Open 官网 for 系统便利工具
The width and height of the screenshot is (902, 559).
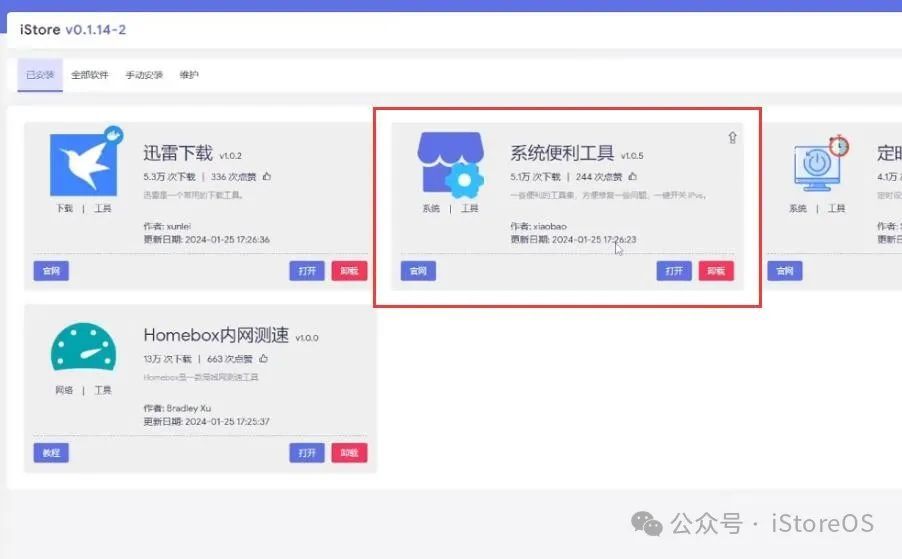point(418,271)
